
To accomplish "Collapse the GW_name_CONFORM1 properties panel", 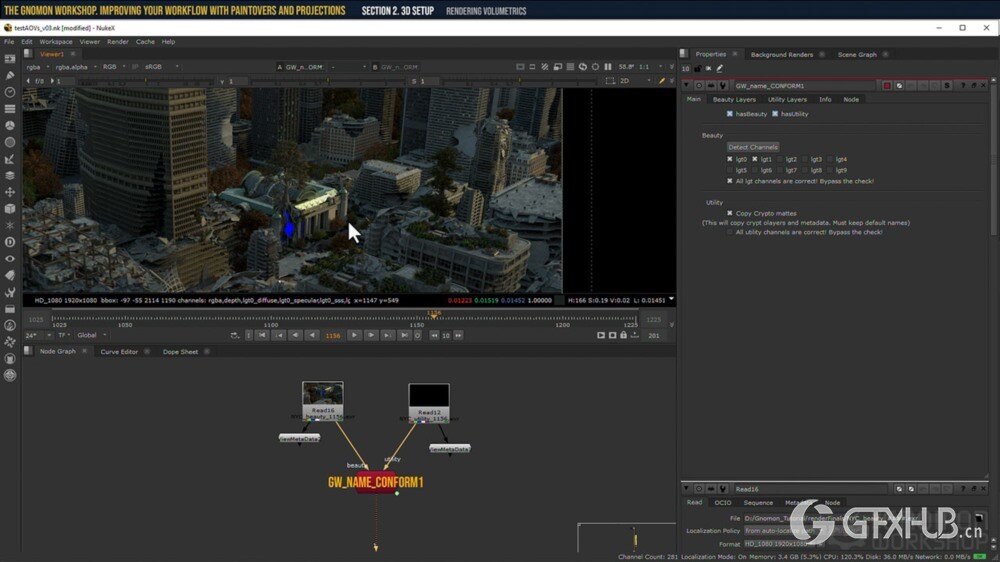I will pos(686,85).
